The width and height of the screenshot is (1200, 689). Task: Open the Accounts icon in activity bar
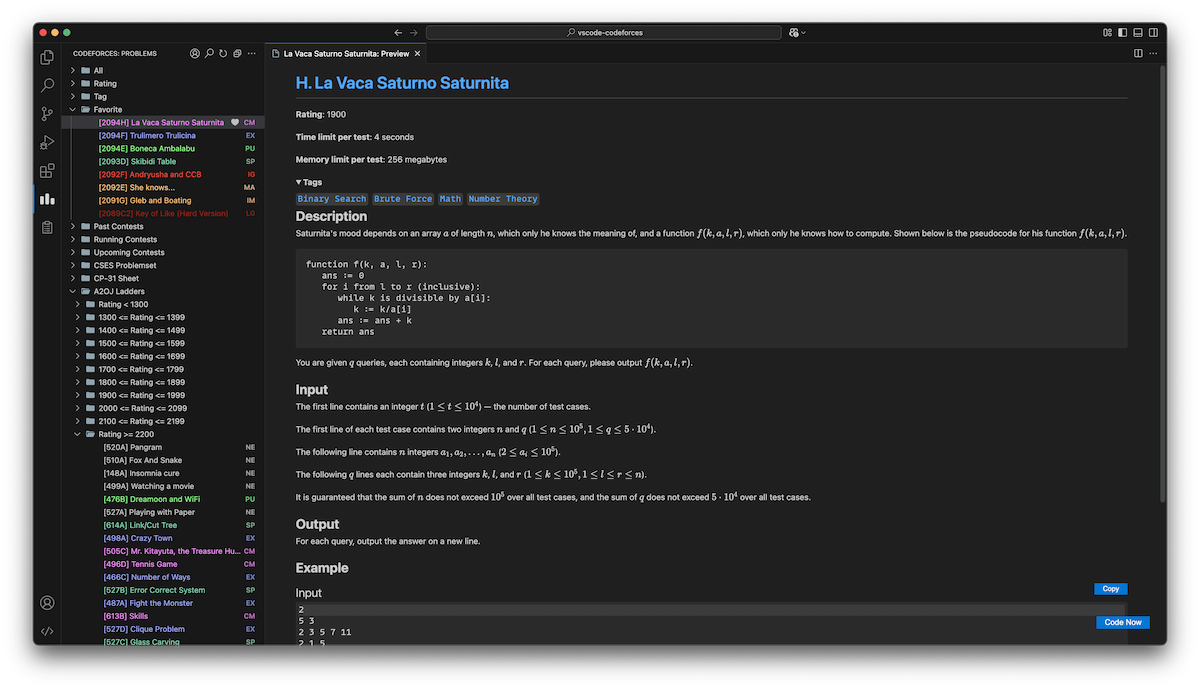[x=47, y=603]
